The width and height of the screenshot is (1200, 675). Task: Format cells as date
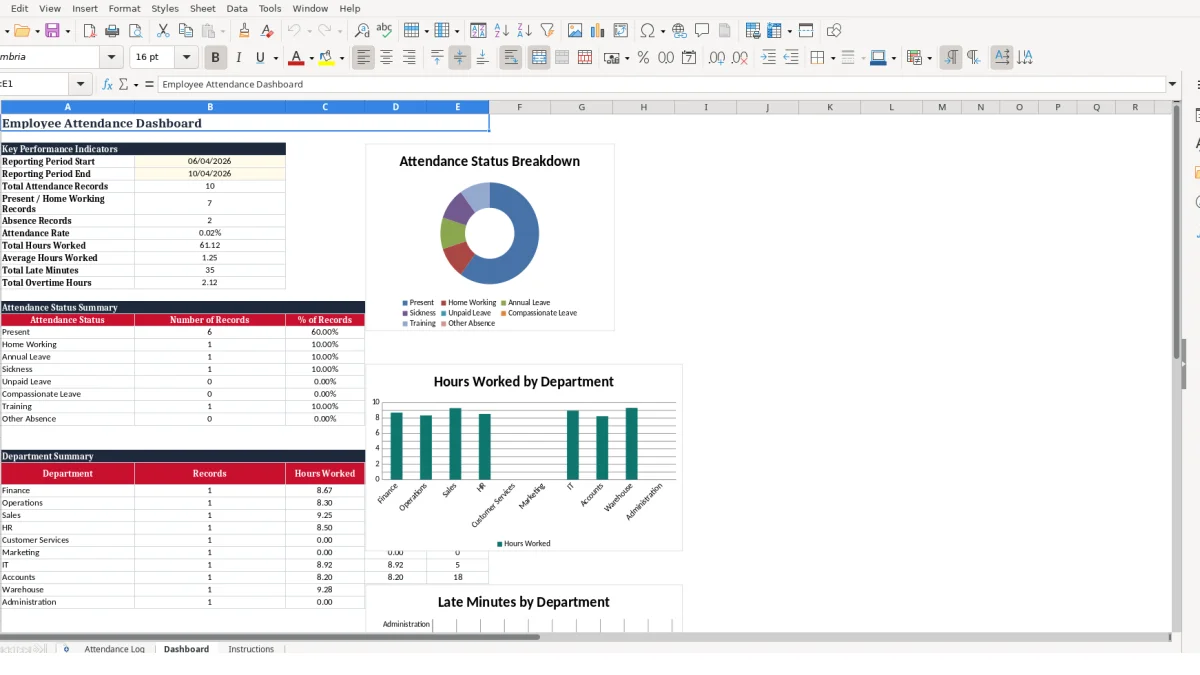(689, 58)
